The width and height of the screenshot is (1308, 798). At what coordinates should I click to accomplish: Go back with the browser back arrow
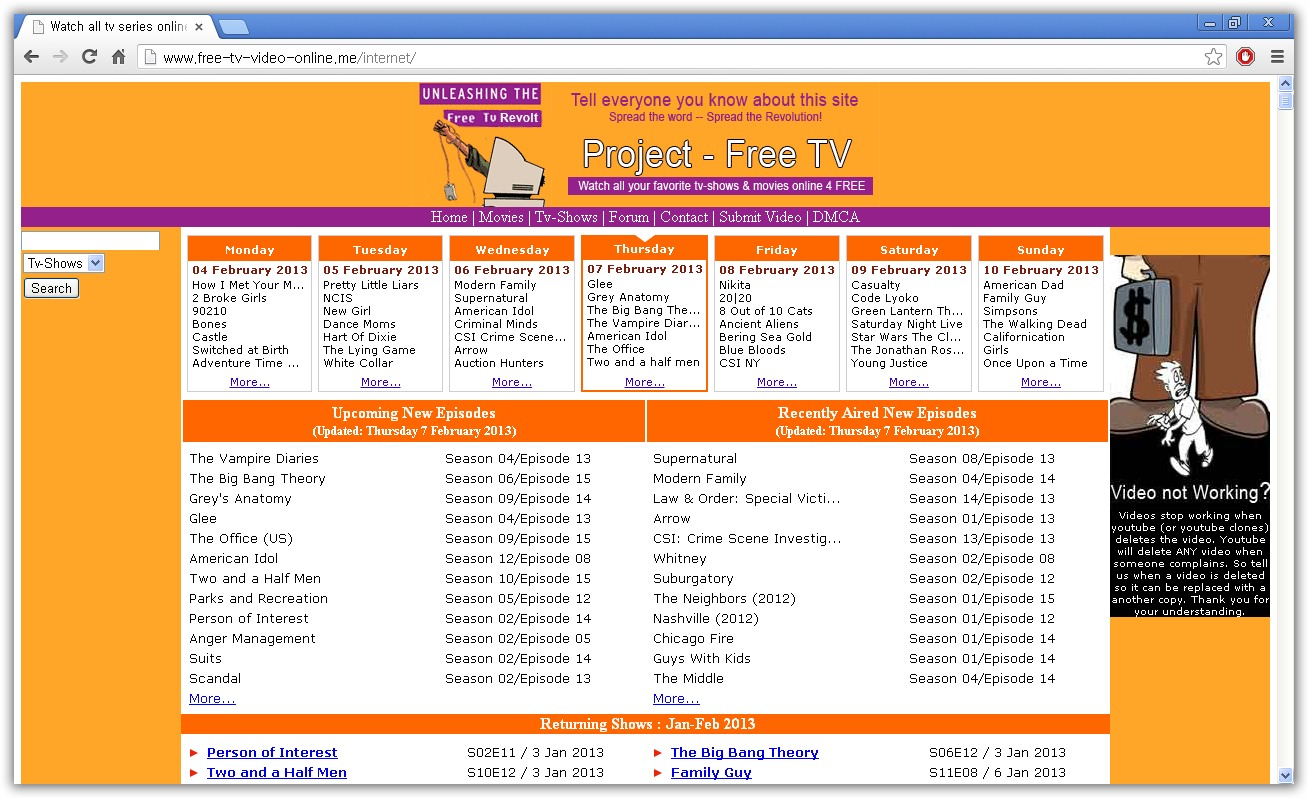[31, 57]
